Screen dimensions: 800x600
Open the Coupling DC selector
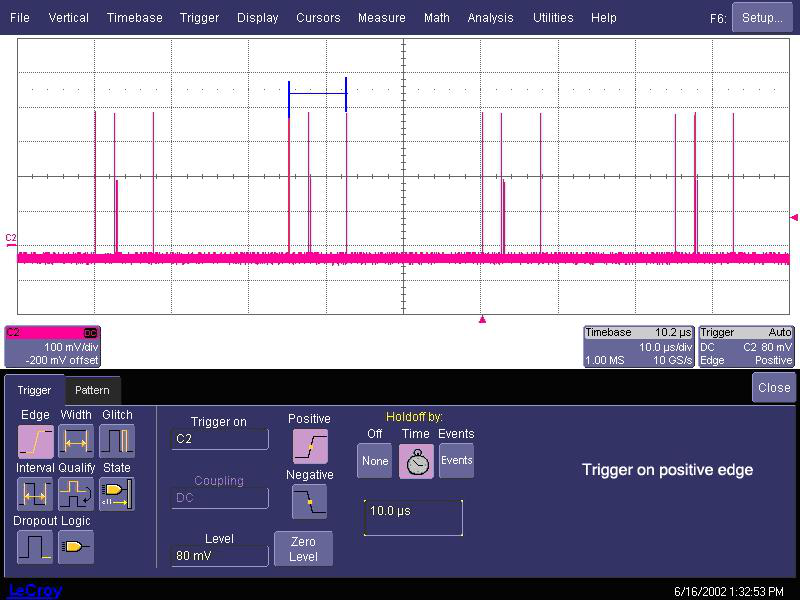[x=219, y=497]
